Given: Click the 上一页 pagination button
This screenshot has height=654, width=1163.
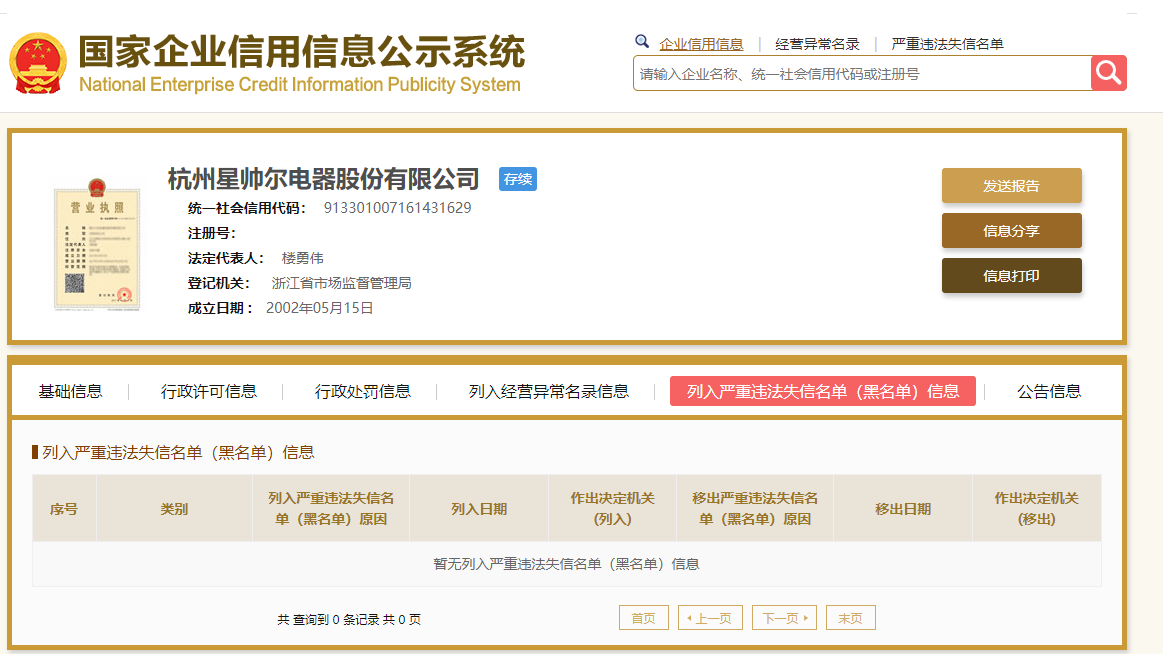Looking at the screenshot, I should [710, 618].
